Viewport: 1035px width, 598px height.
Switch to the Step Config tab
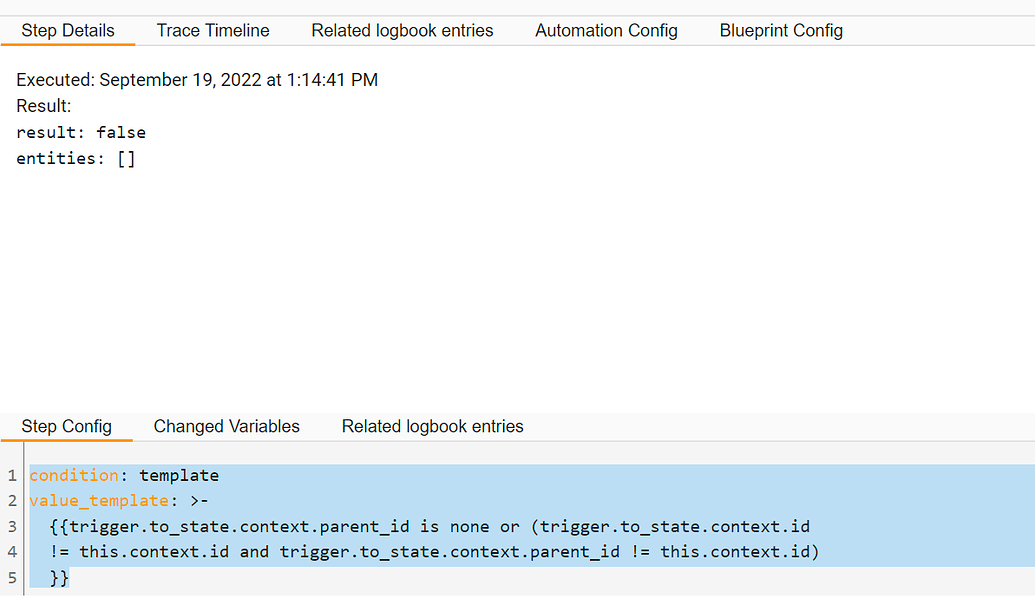tap(66, 426)
